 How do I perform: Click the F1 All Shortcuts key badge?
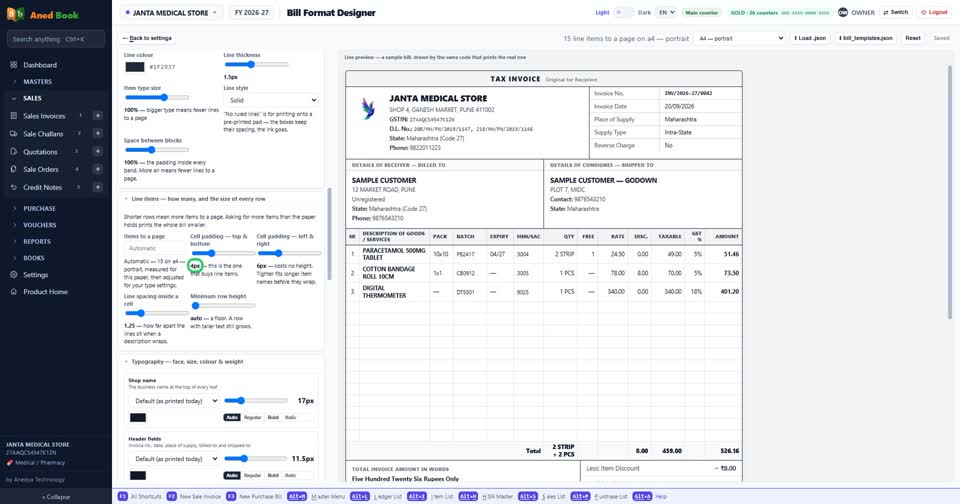122,497
